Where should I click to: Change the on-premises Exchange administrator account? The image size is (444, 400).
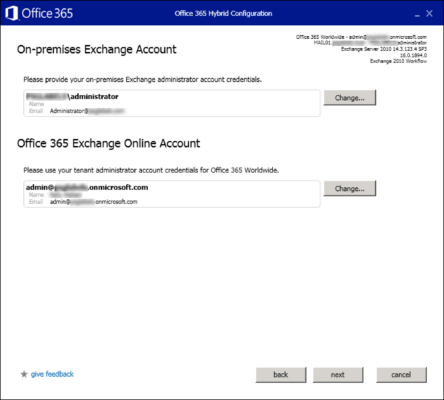point(350,98)
